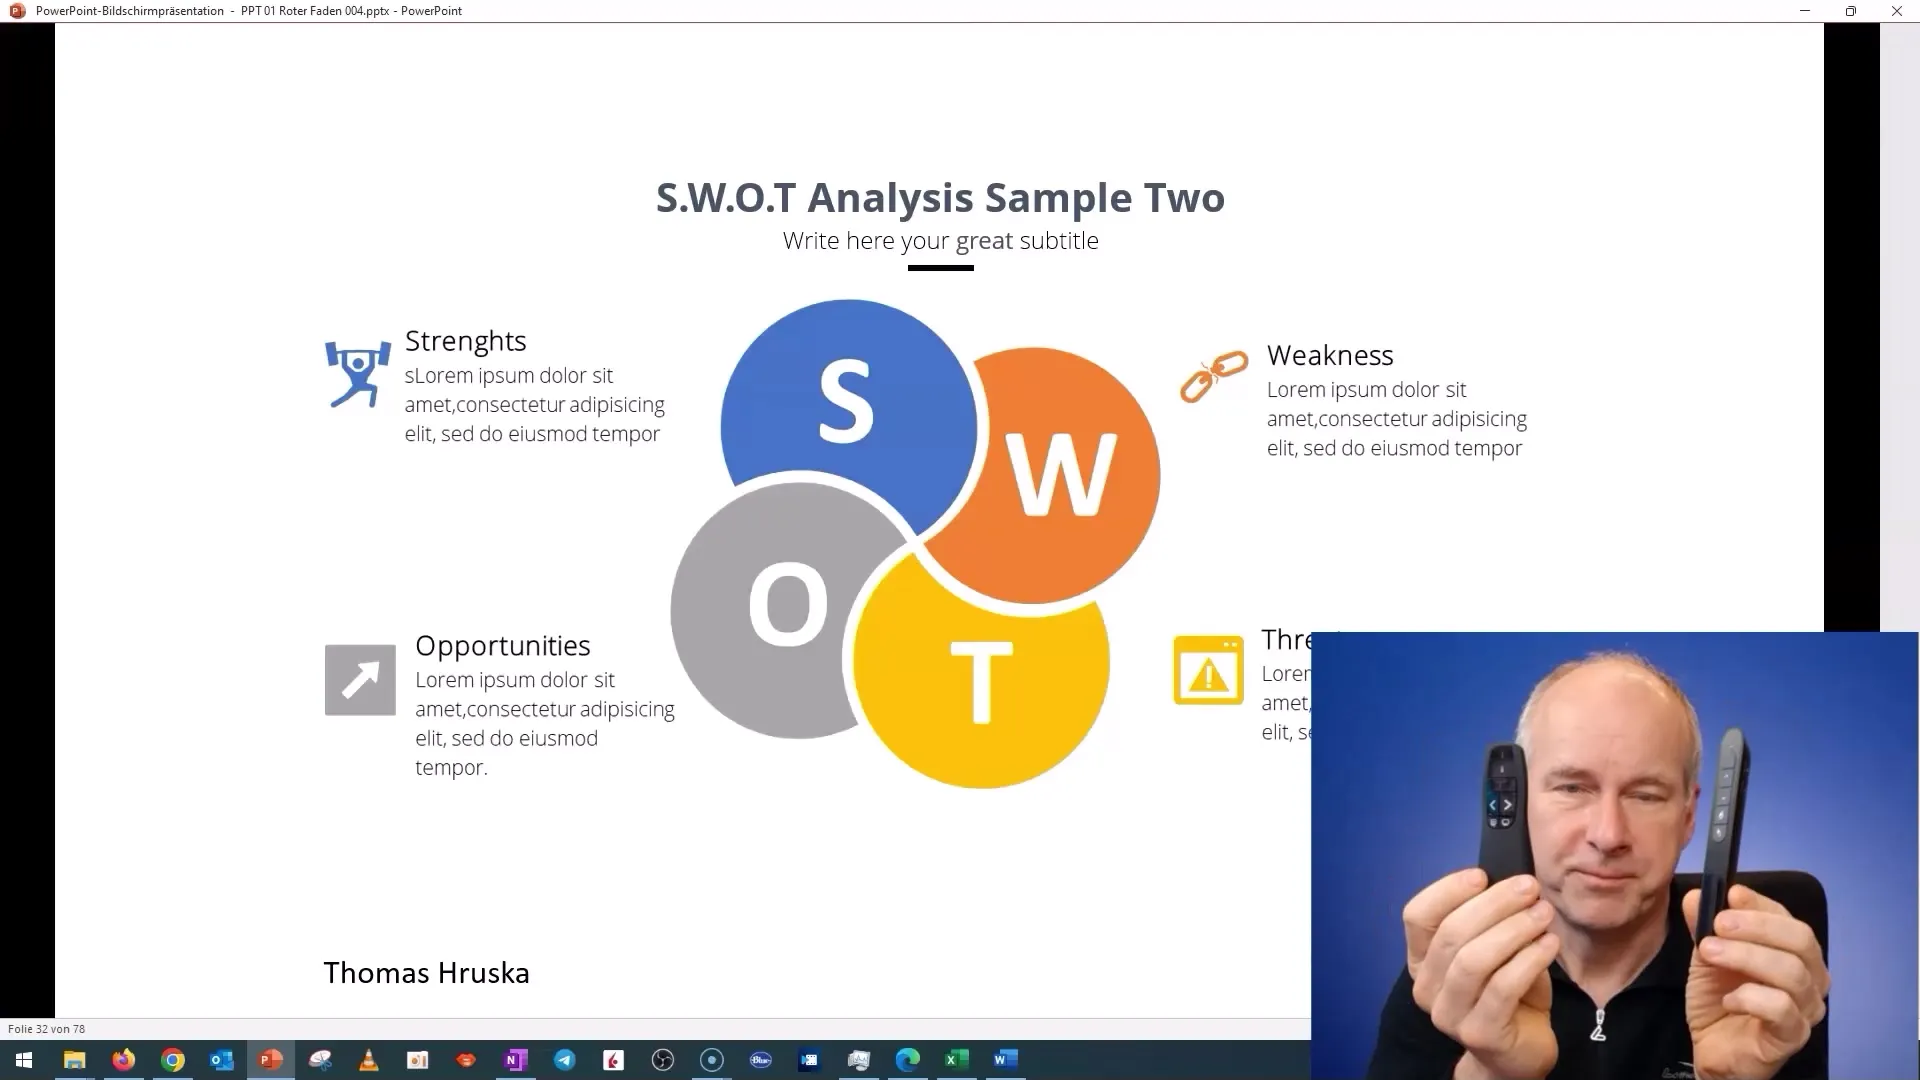Click the subtitle 'Write here your great subtitle'
Image resolution: width=1920 pixels, height=1080 pixels.
pyautogui.click(x=940, y=240)
